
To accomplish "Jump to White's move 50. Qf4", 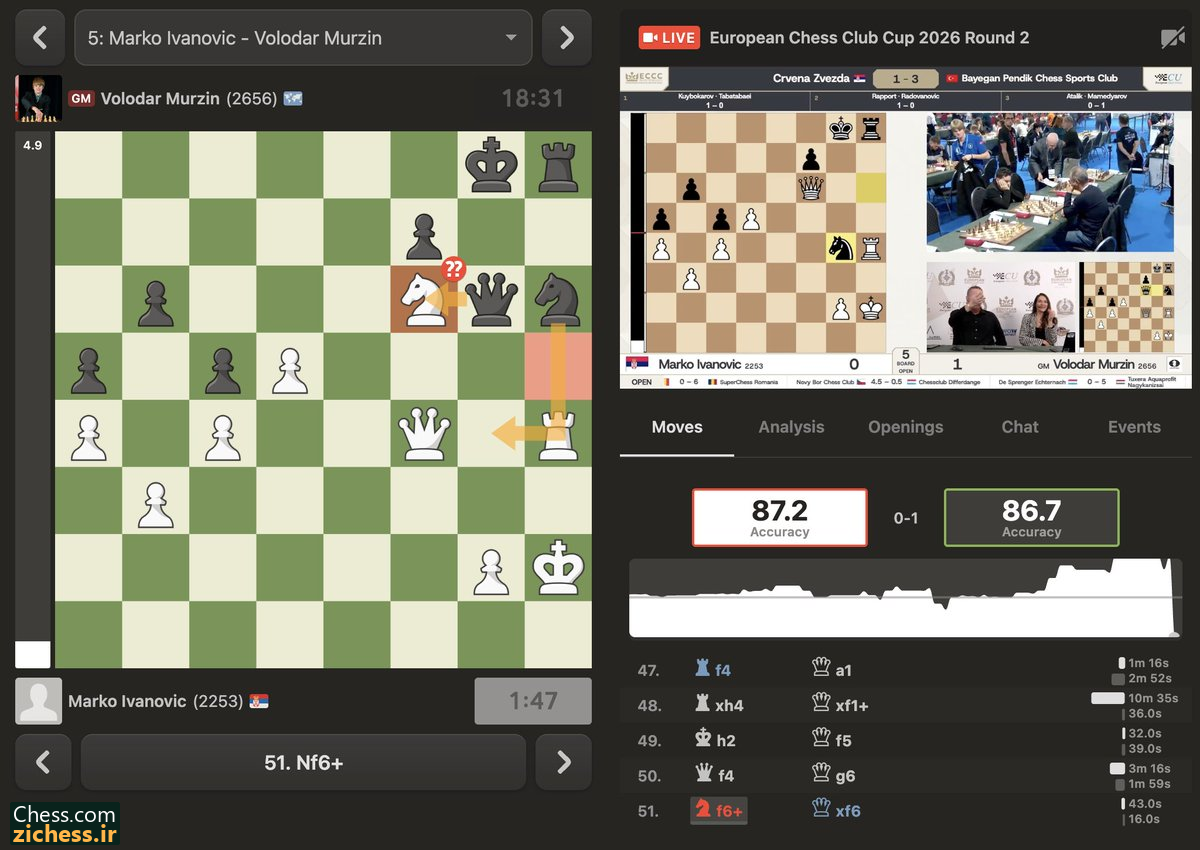I will click(x=713, y=776).
